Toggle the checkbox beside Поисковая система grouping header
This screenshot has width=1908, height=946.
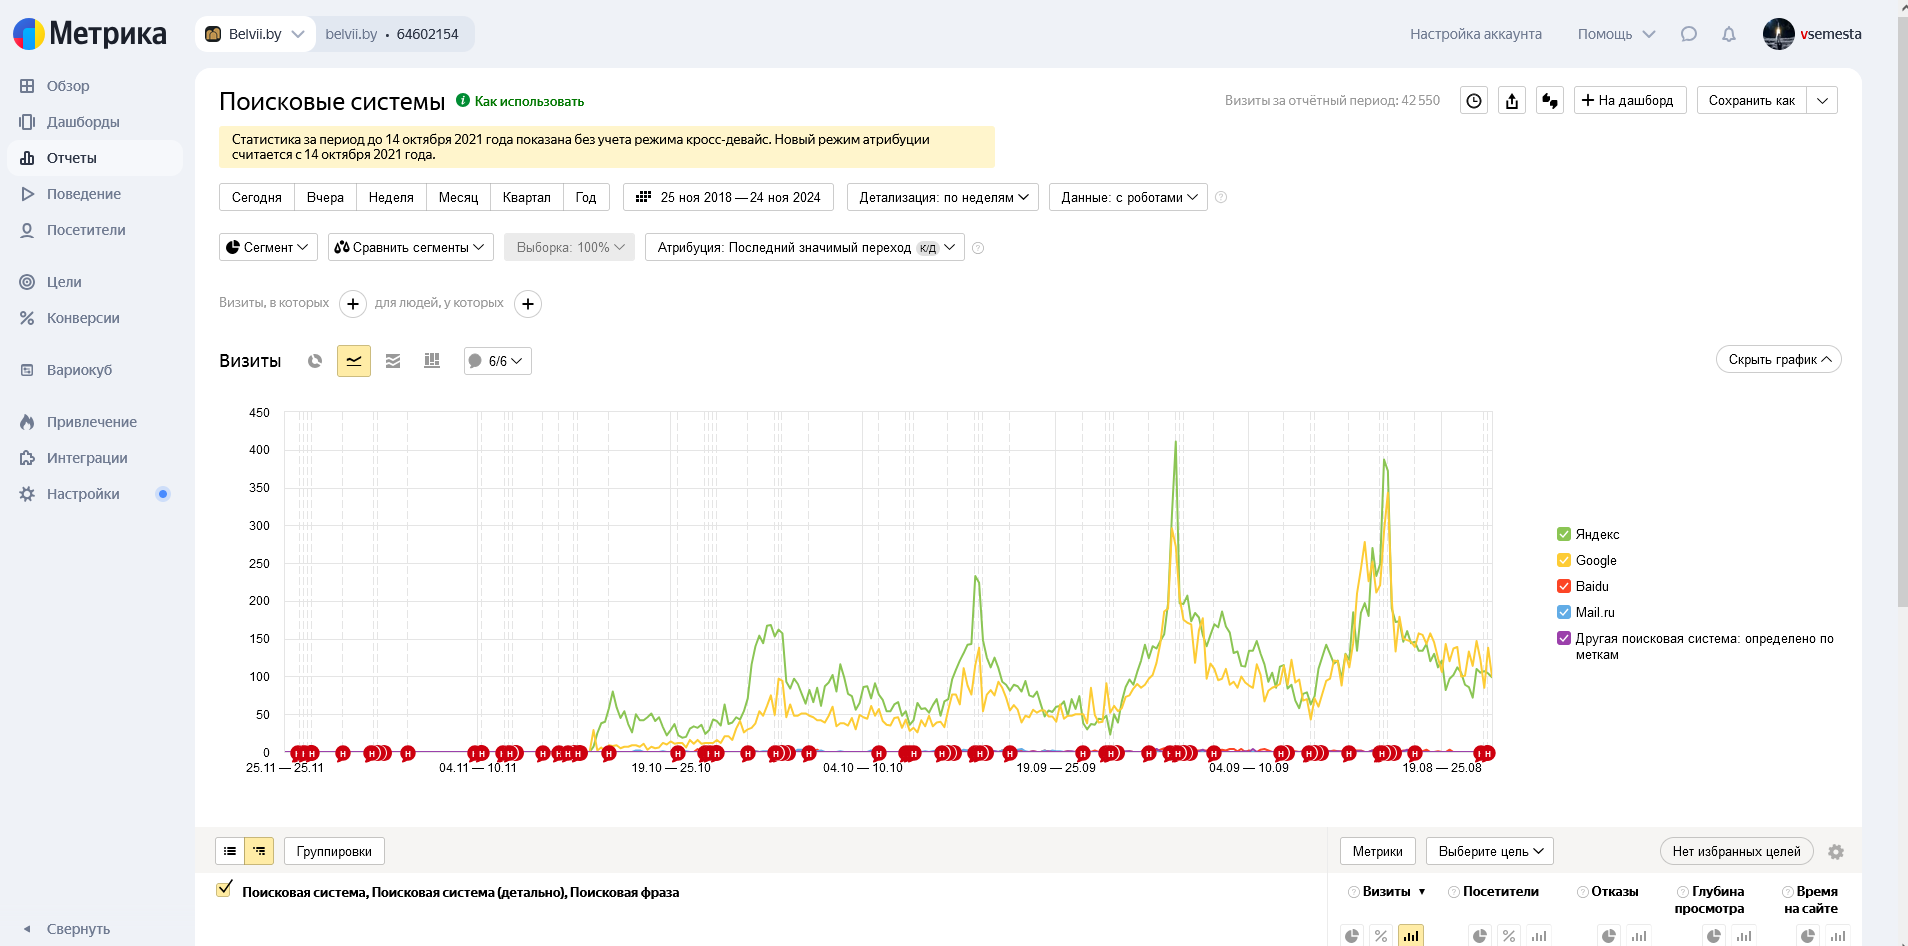[224, 890]
